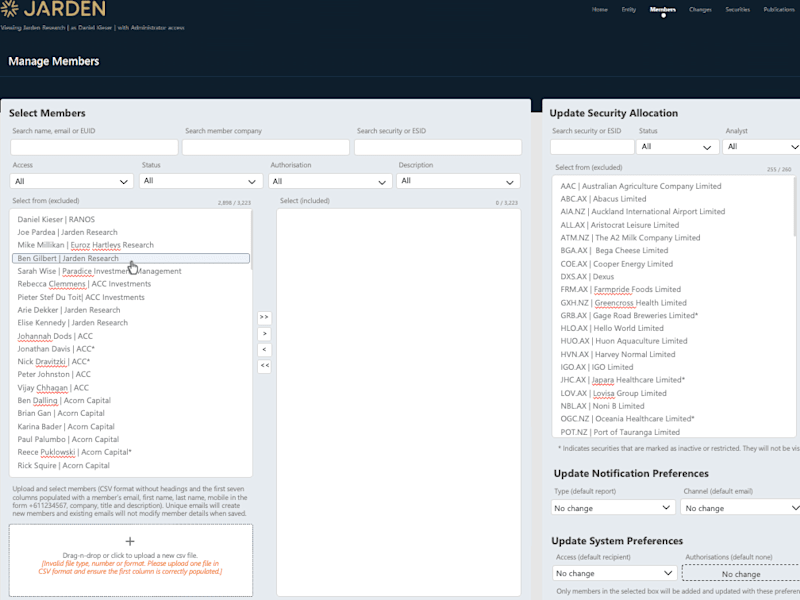Click the Authorisations No change box
The image size is (800, 600).
click(741, 573)
